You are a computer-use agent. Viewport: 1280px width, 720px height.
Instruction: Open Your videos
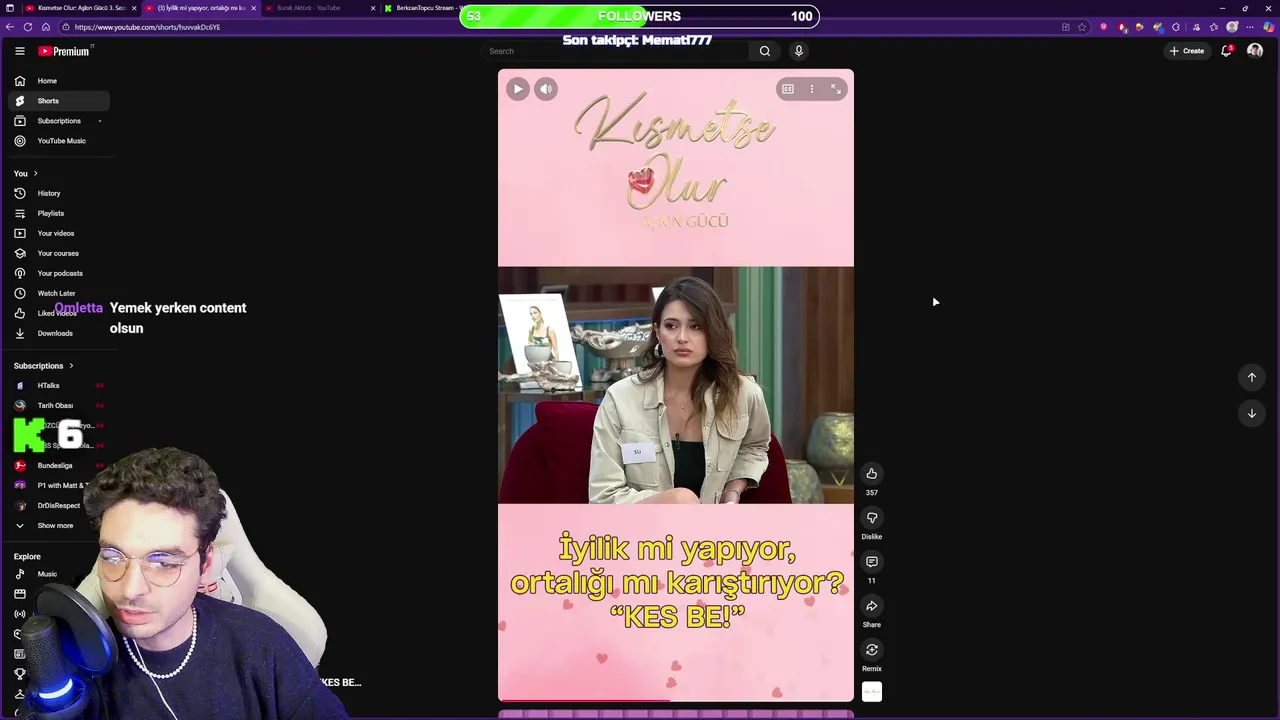[59, 233]
